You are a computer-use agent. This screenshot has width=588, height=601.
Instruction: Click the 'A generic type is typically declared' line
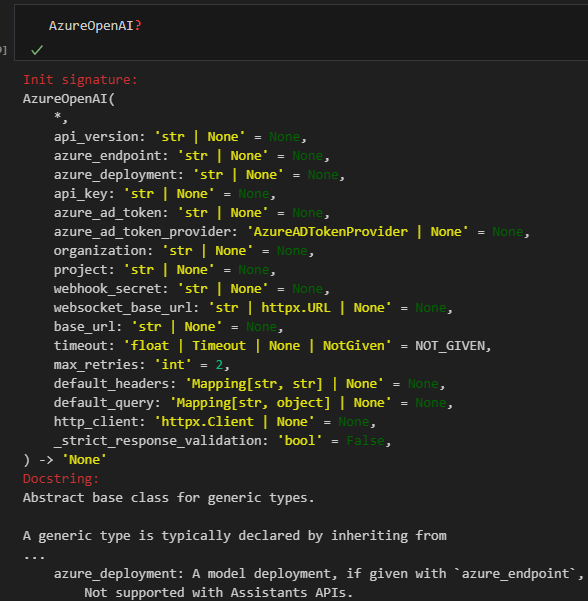tap(235, 536)
